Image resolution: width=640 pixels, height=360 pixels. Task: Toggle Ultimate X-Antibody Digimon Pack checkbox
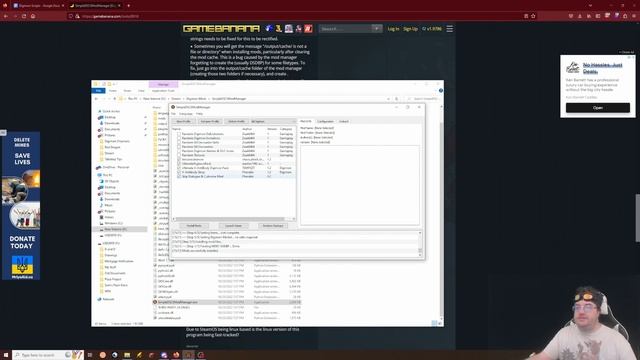point(179,168)
